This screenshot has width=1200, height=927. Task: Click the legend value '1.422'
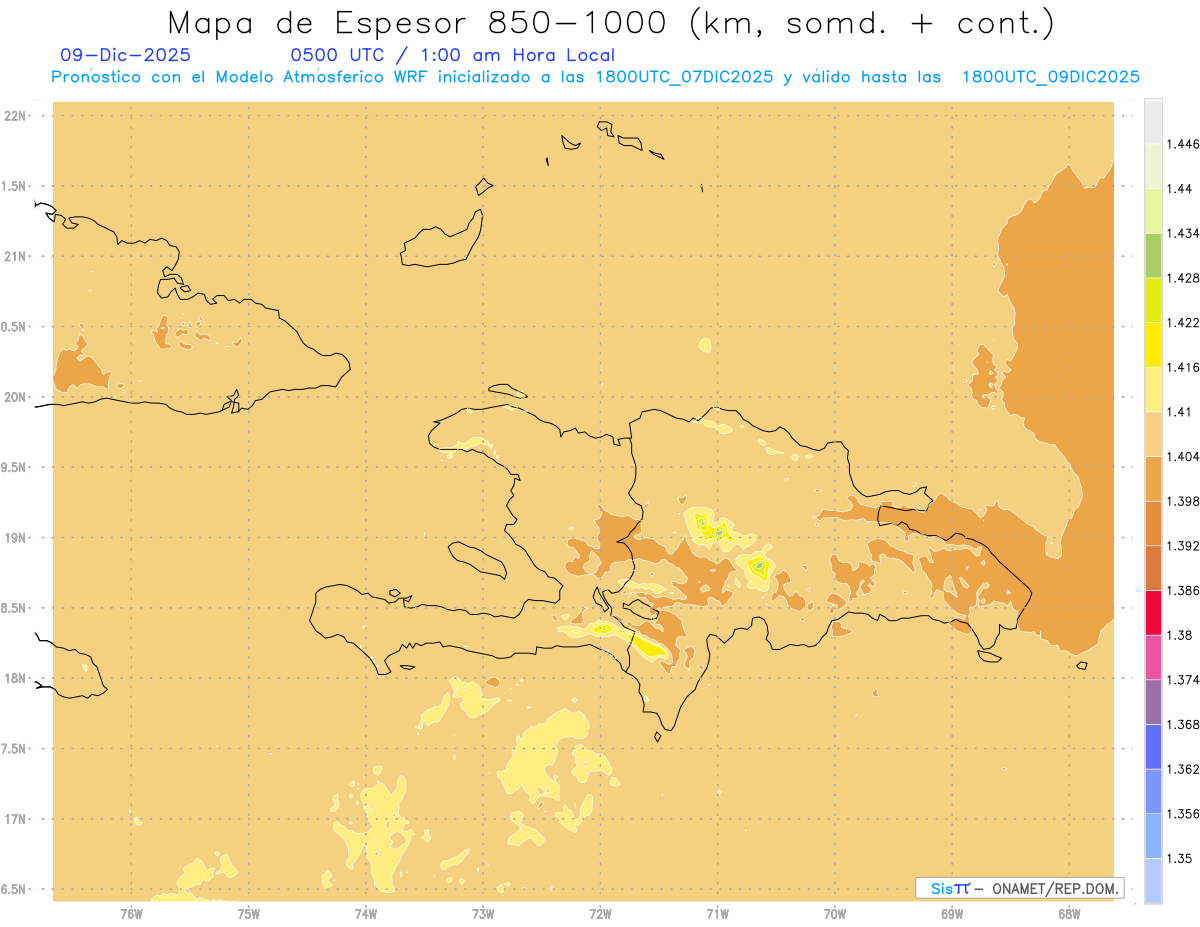(x=1185, y=322)
